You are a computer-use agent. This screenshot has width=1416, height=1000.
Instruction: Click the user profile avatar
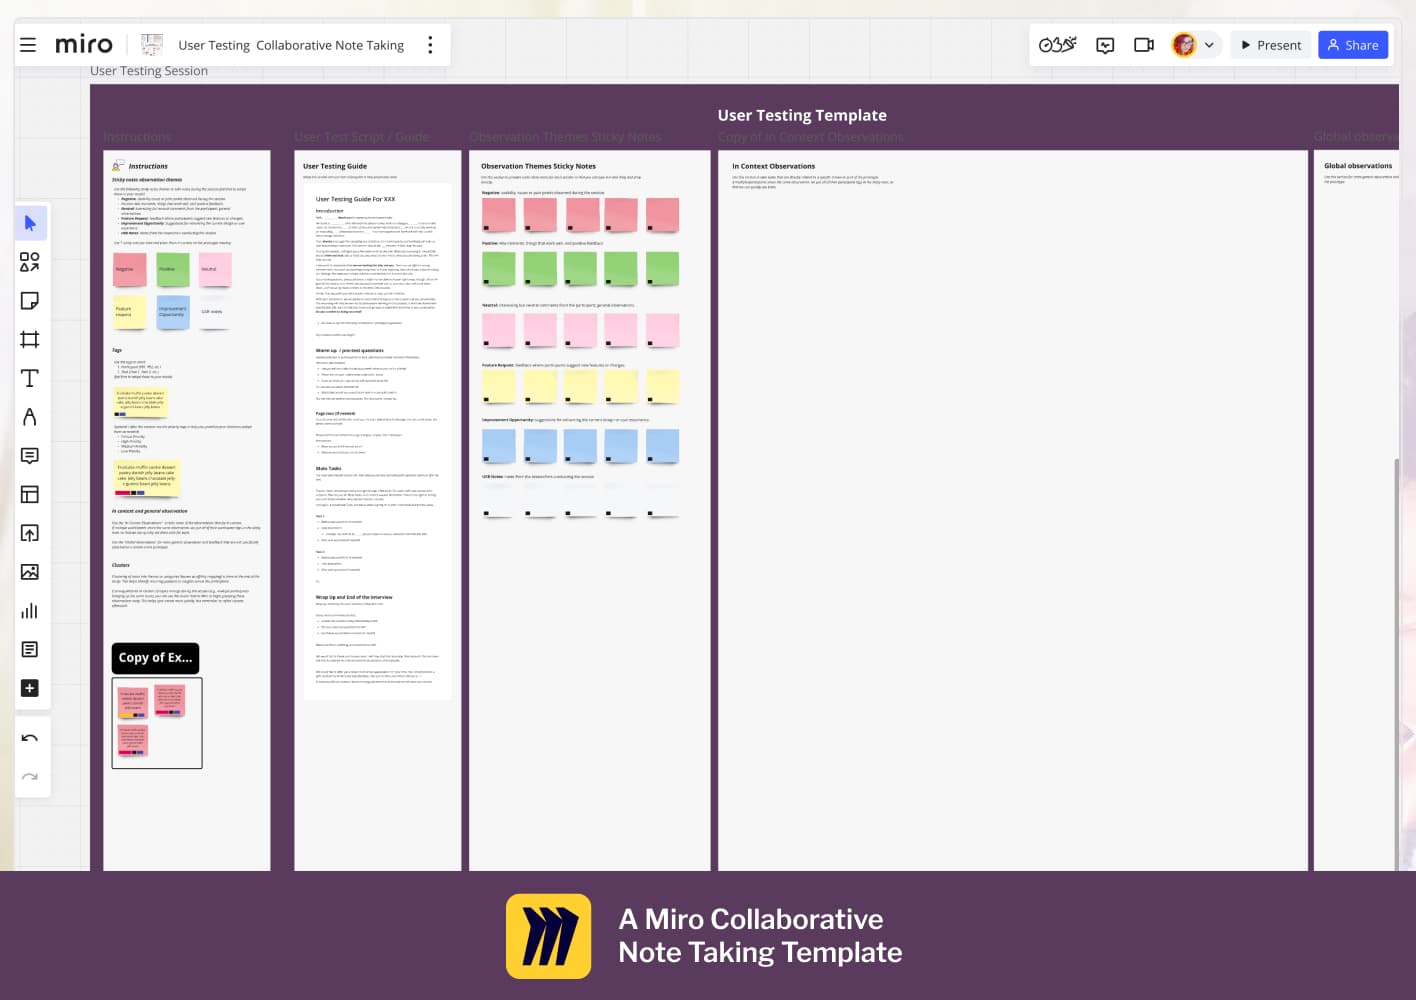click(x=1184, y=45)
